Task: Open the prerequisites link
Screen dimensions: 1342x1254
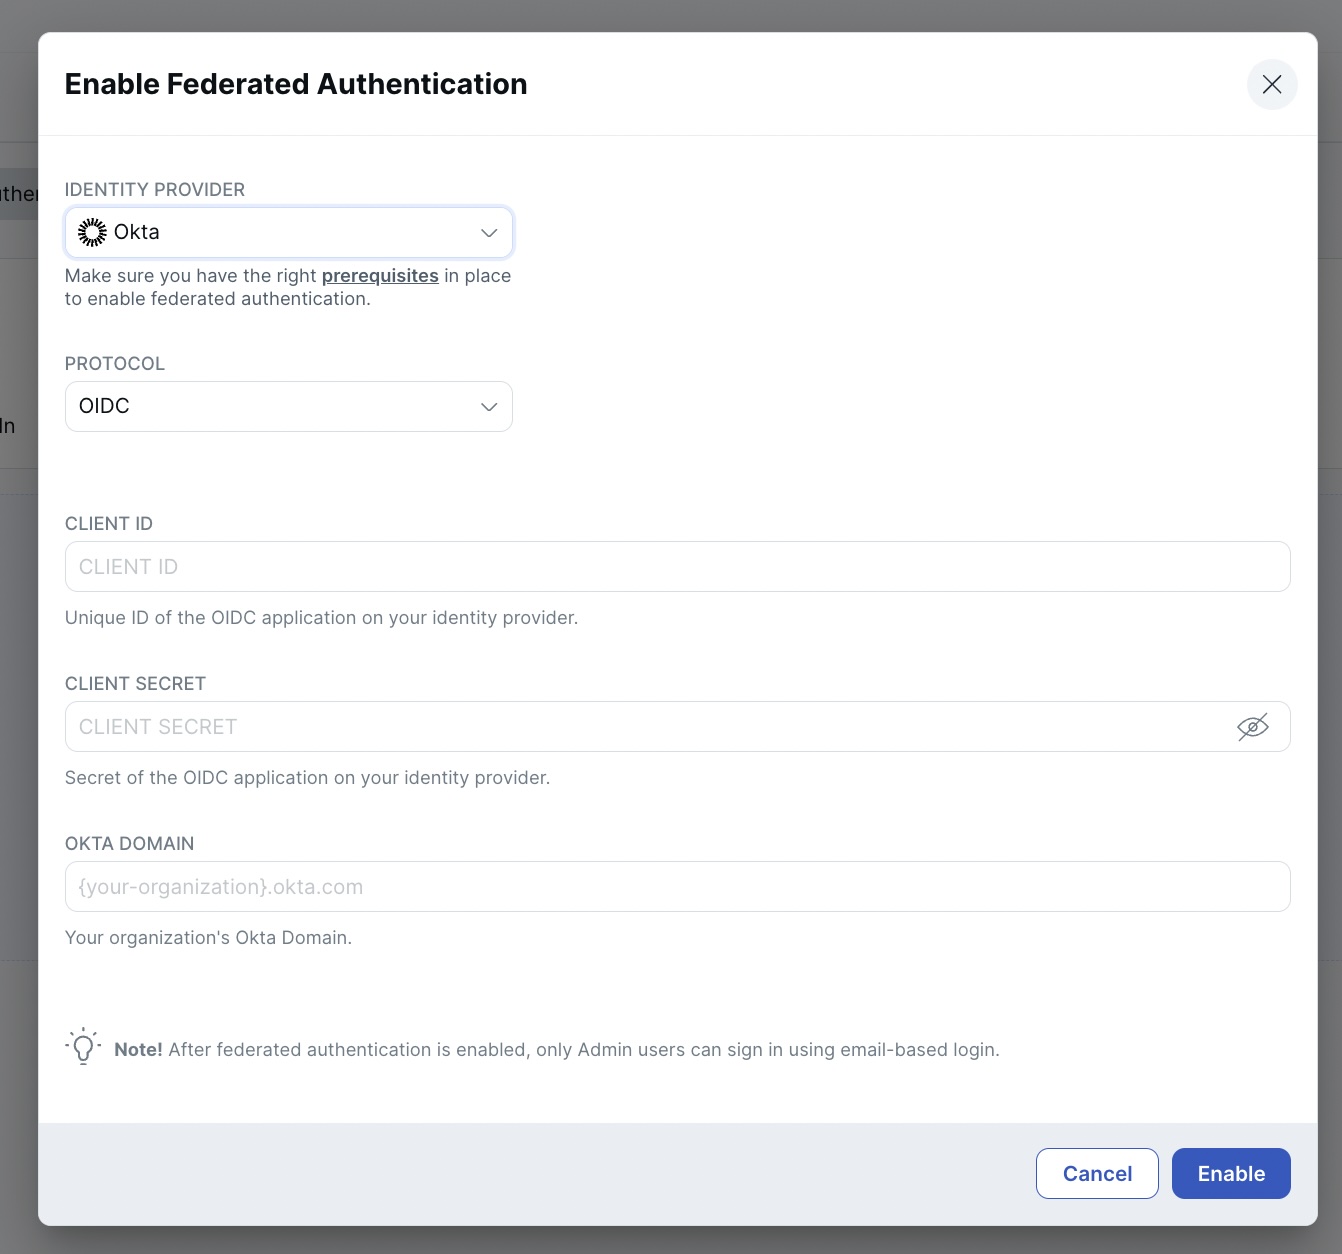Action: click(x=379, y=275)
